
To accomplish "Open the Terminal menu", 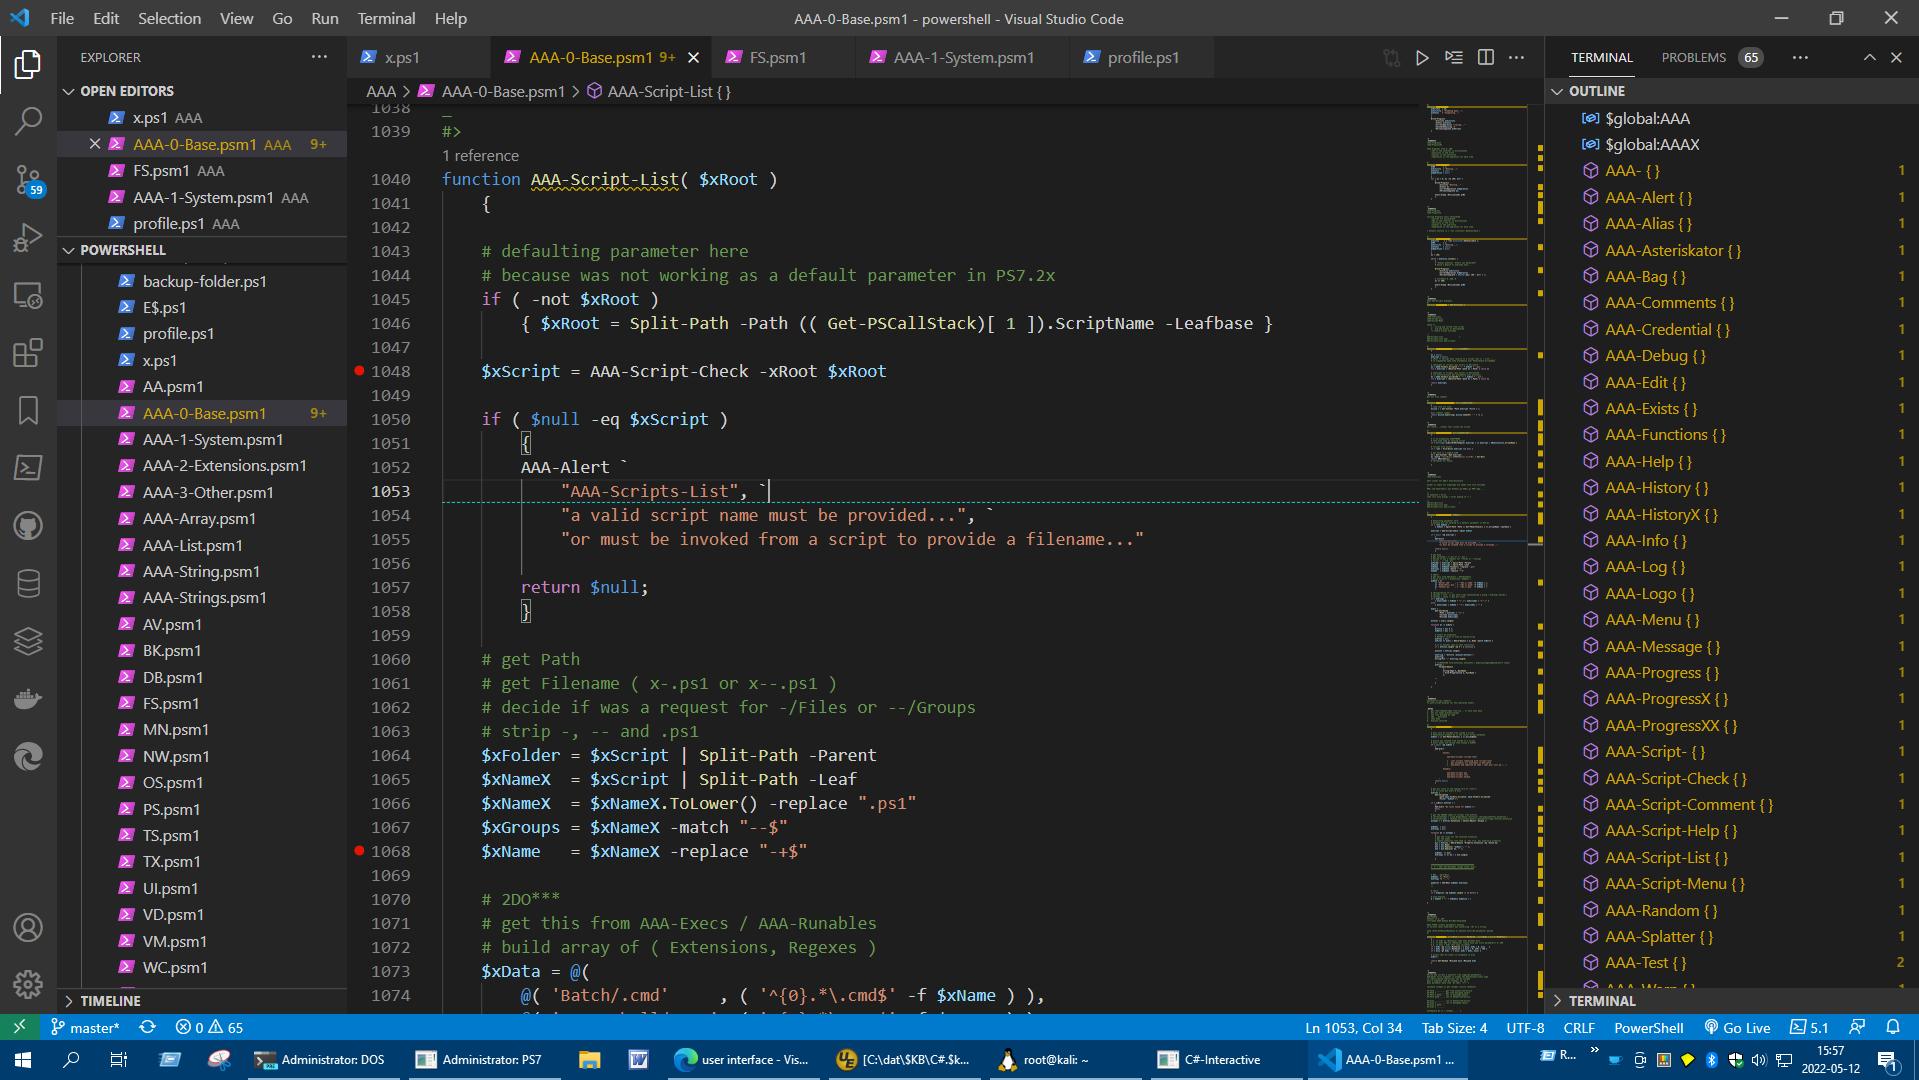I will click(386, 18).
